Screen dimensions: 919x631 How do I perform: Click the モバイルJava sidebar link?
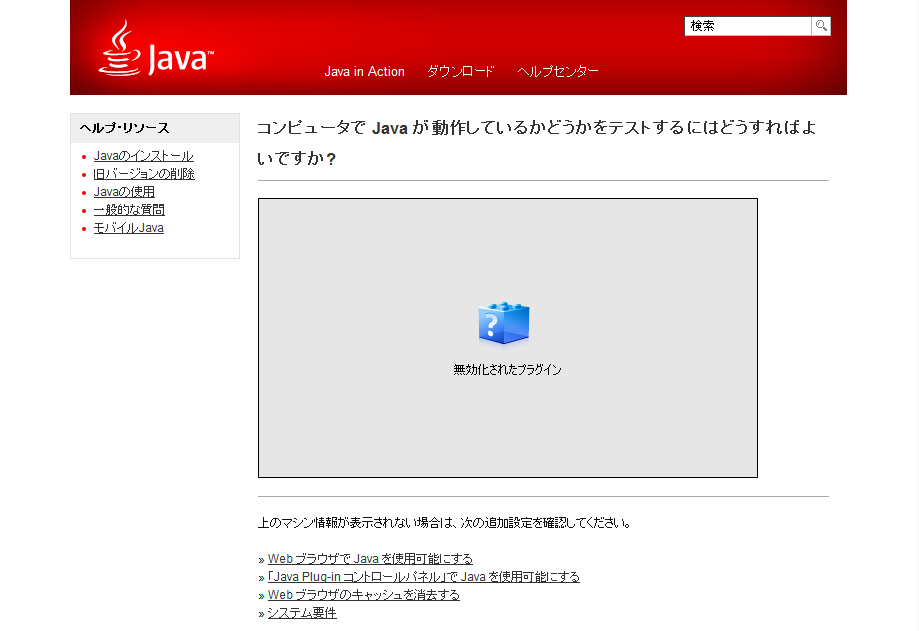[x=128, y=228]
